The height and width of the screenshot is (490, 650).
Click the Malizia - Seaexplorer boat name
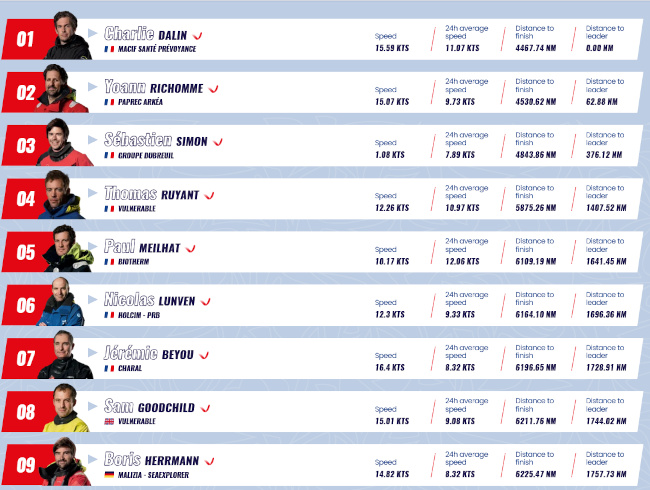point(153,475)
